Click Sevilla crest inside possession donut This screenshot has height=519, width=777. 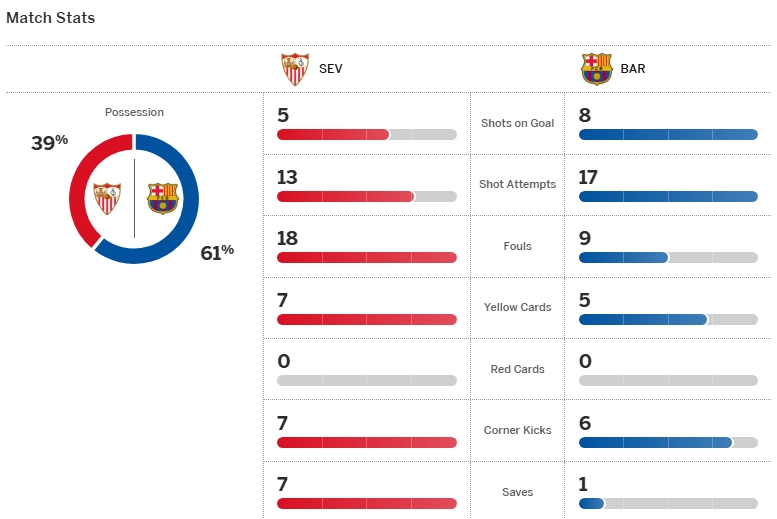pos(107,198)
